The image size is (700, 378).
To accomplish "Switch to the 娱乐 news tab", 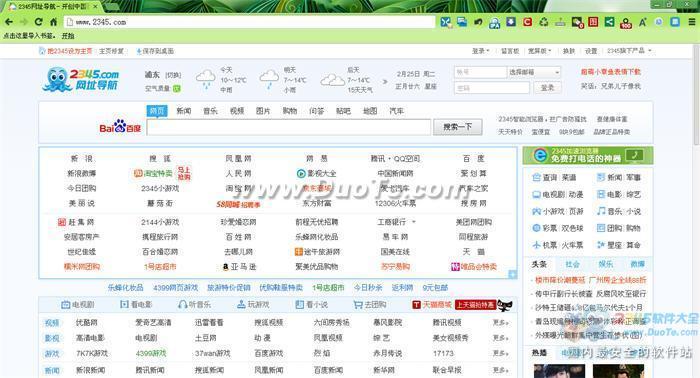I will pos(606,264).
